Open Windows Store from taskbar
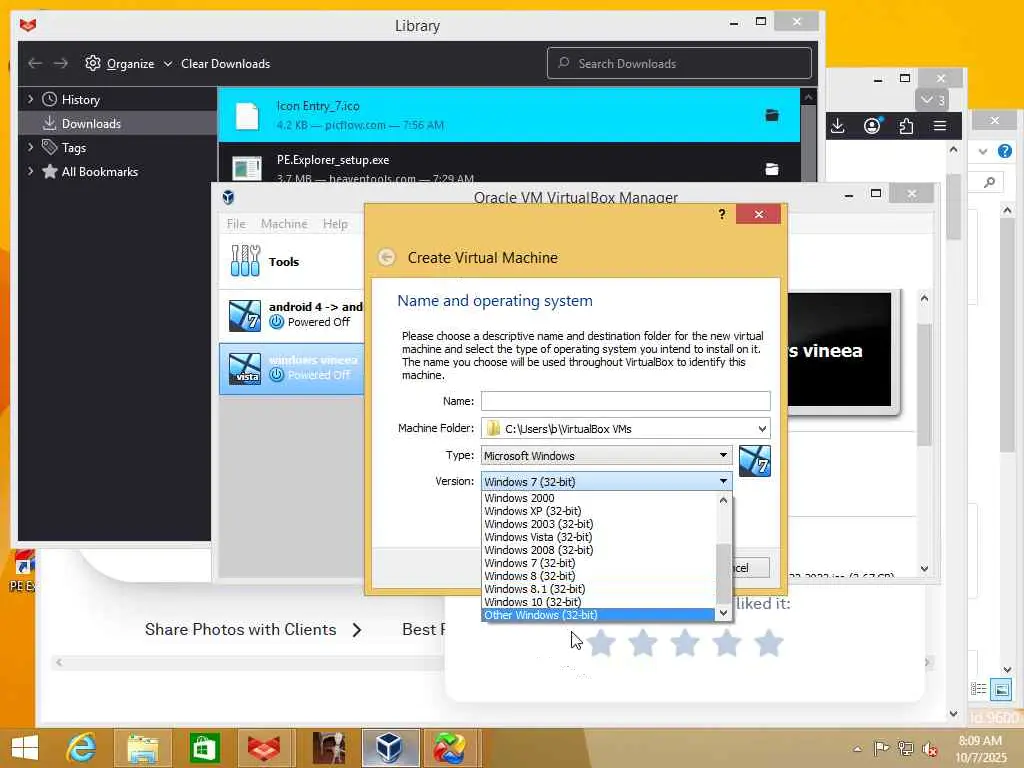The width and height of the screenshot is (1024, 768). coord(204,748)
